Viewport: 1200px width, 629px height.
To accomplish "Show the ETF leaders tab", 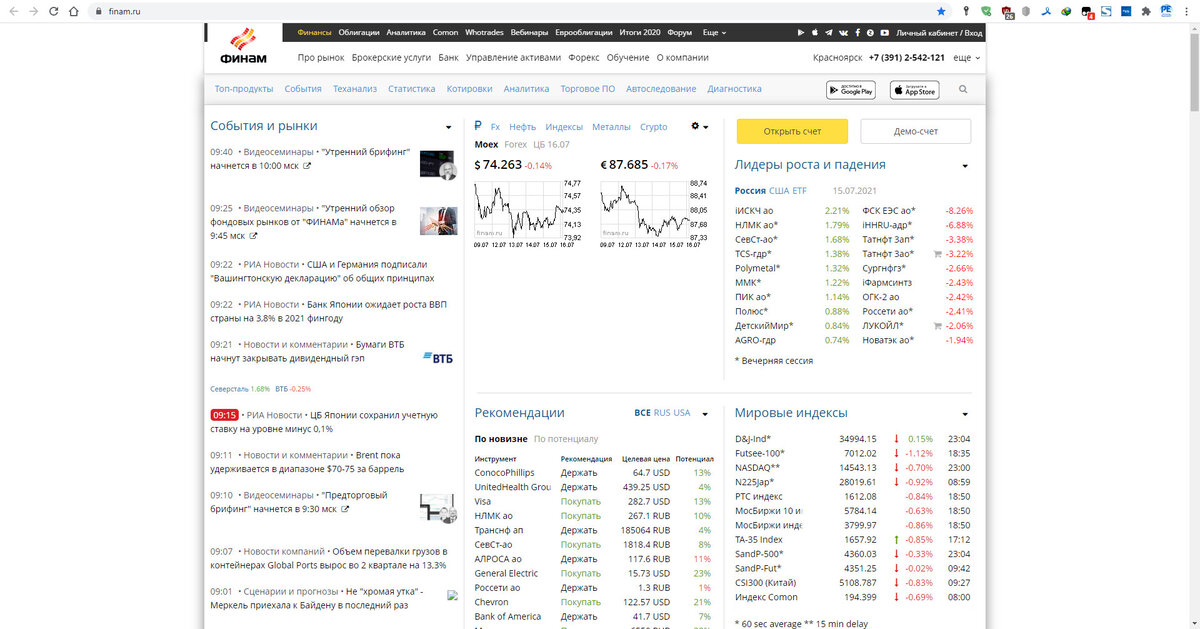I will [799, 190].
